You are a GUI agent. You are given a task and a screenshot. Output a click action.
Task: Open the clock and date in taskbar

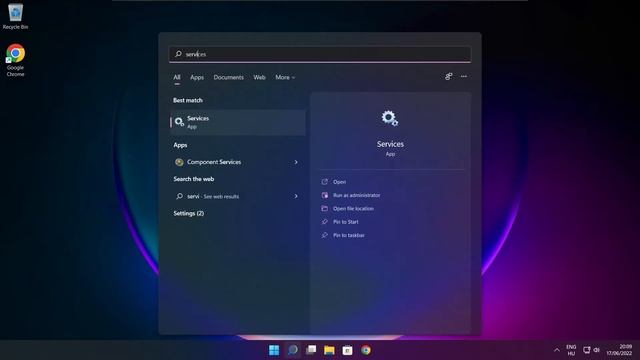tap(620, 350)
